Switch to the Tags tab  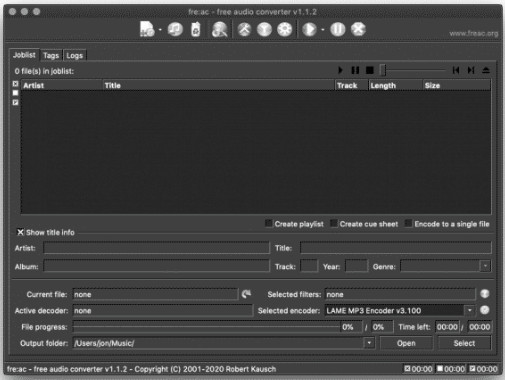pos(51,55)
